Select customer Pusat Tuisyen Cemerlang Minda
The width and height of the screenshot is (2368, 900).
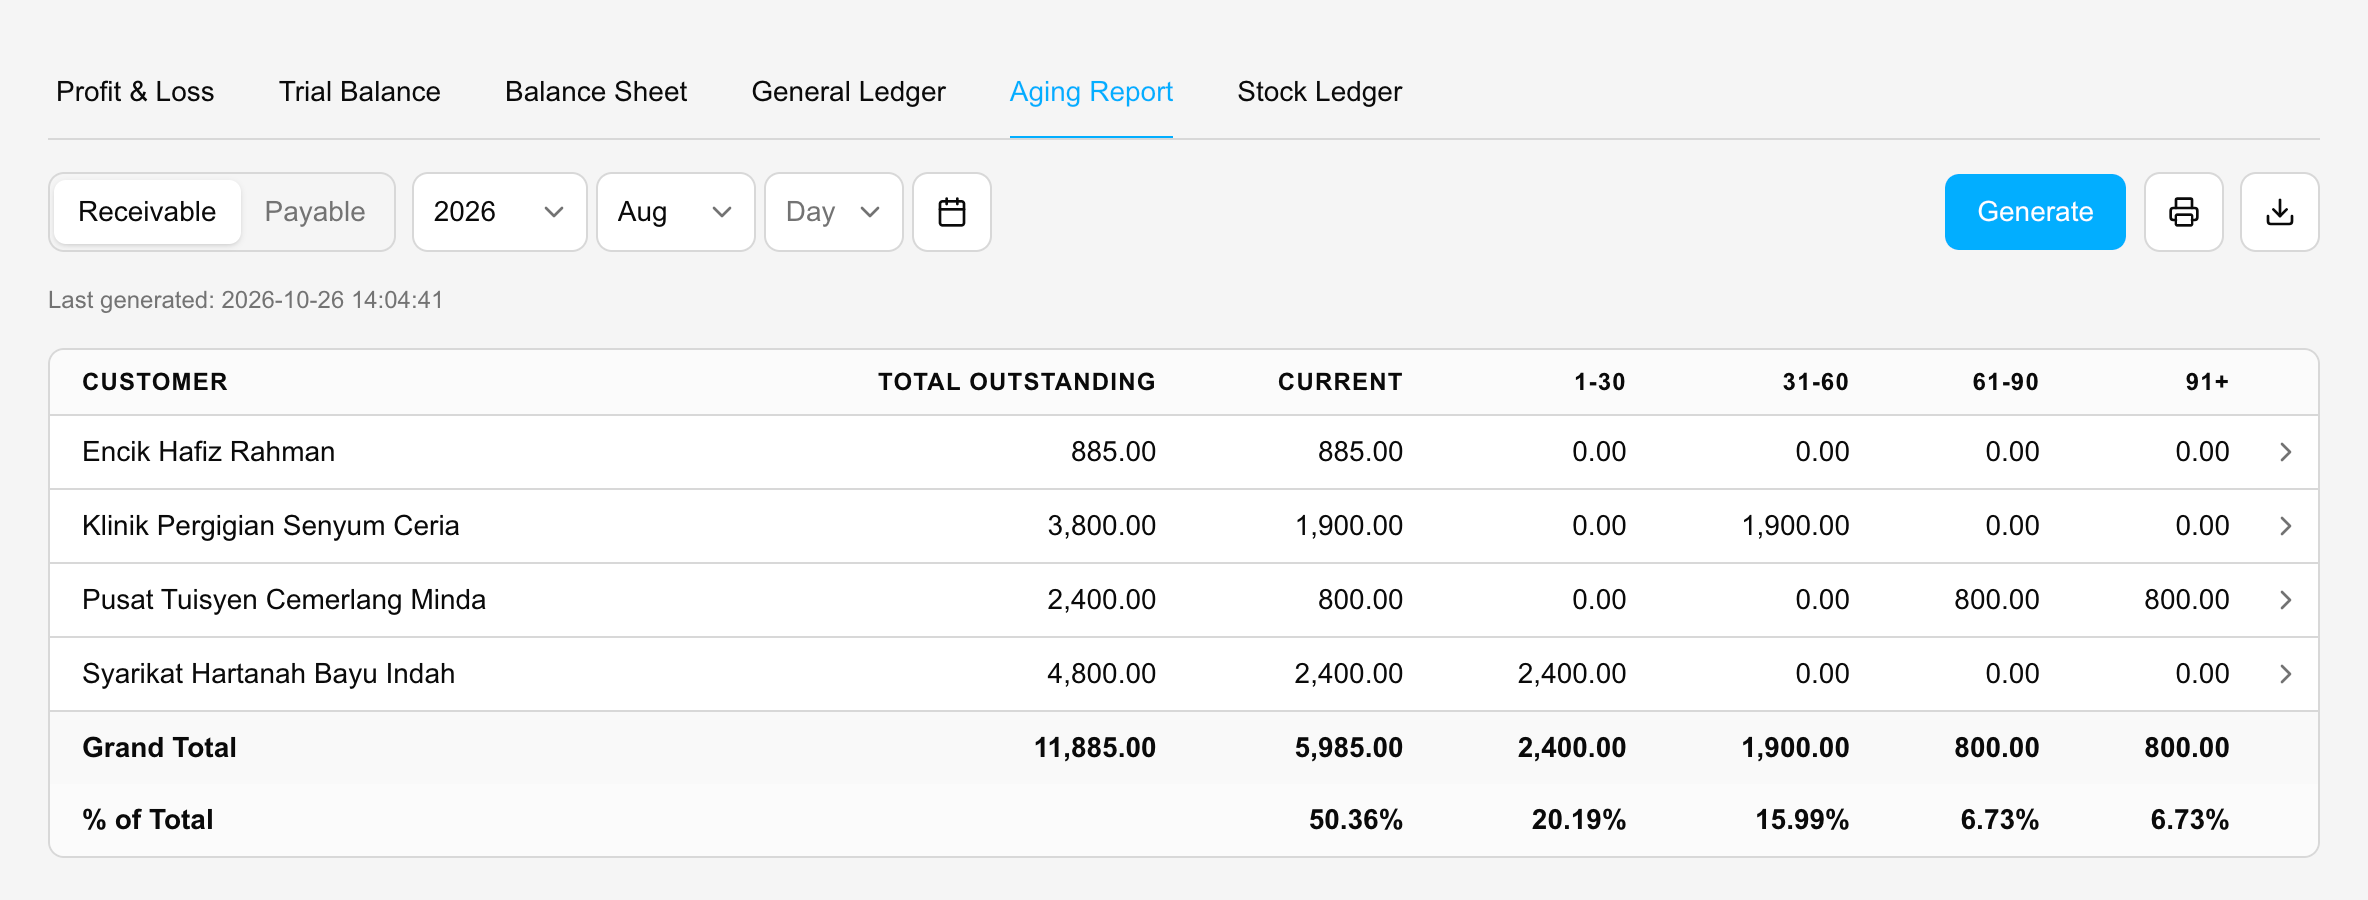click(284, 600)
